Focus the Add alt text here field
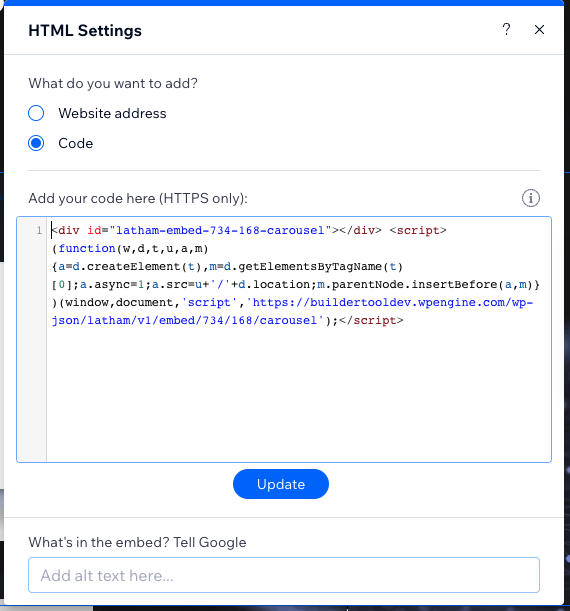 point(284,575)
